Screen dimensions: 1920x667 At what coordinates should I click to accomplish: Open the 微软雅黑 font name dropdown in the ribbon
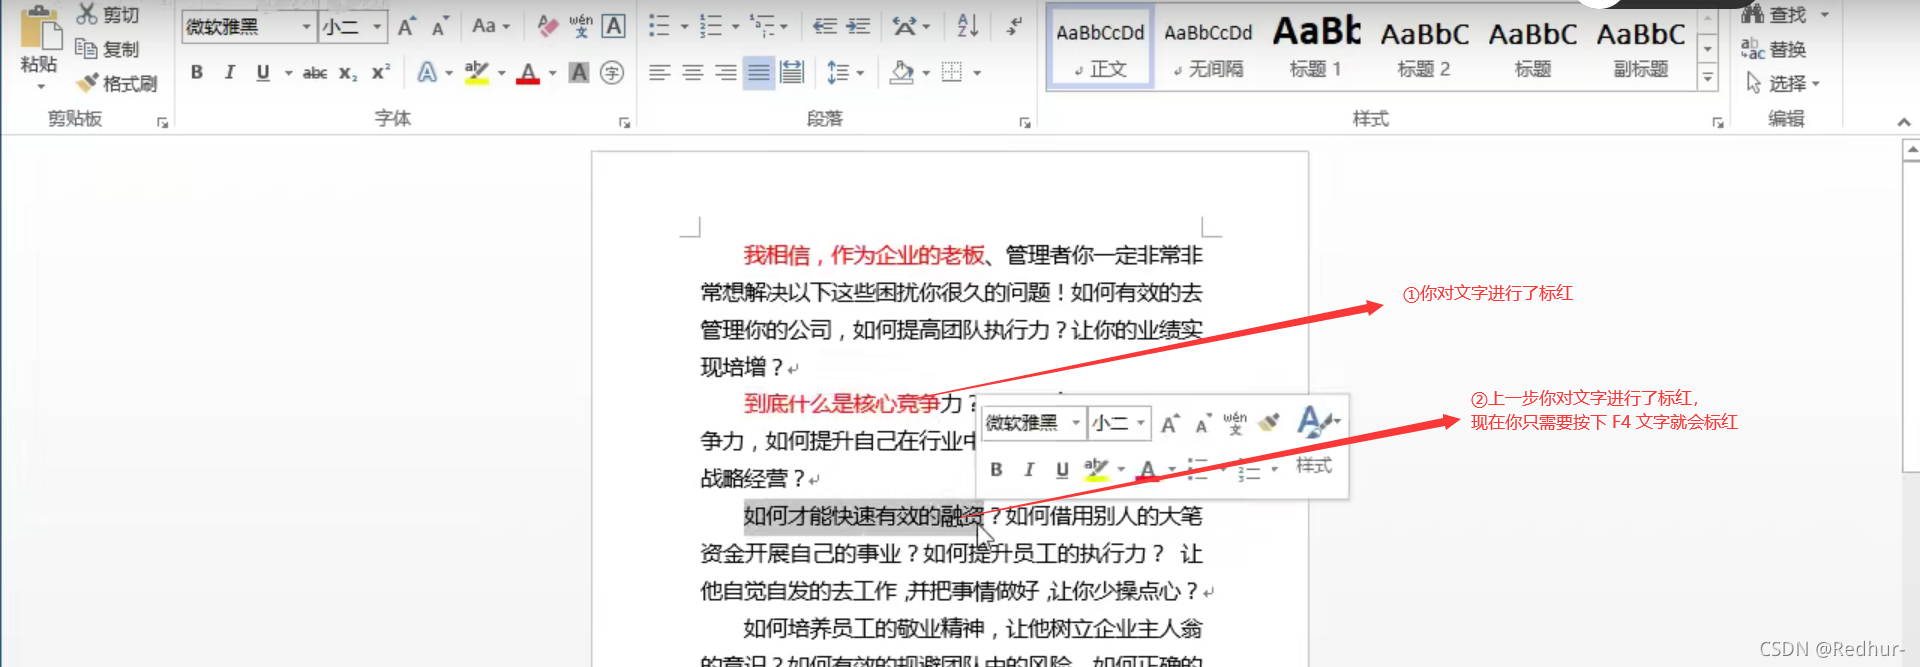tap(306, 27)
